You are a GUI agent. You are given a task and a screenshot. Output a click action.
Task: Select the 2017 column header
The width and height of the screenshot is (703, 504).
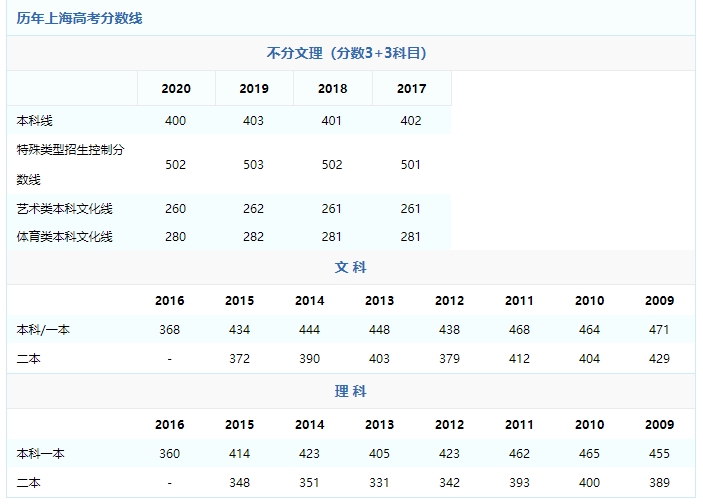point(411,89)
